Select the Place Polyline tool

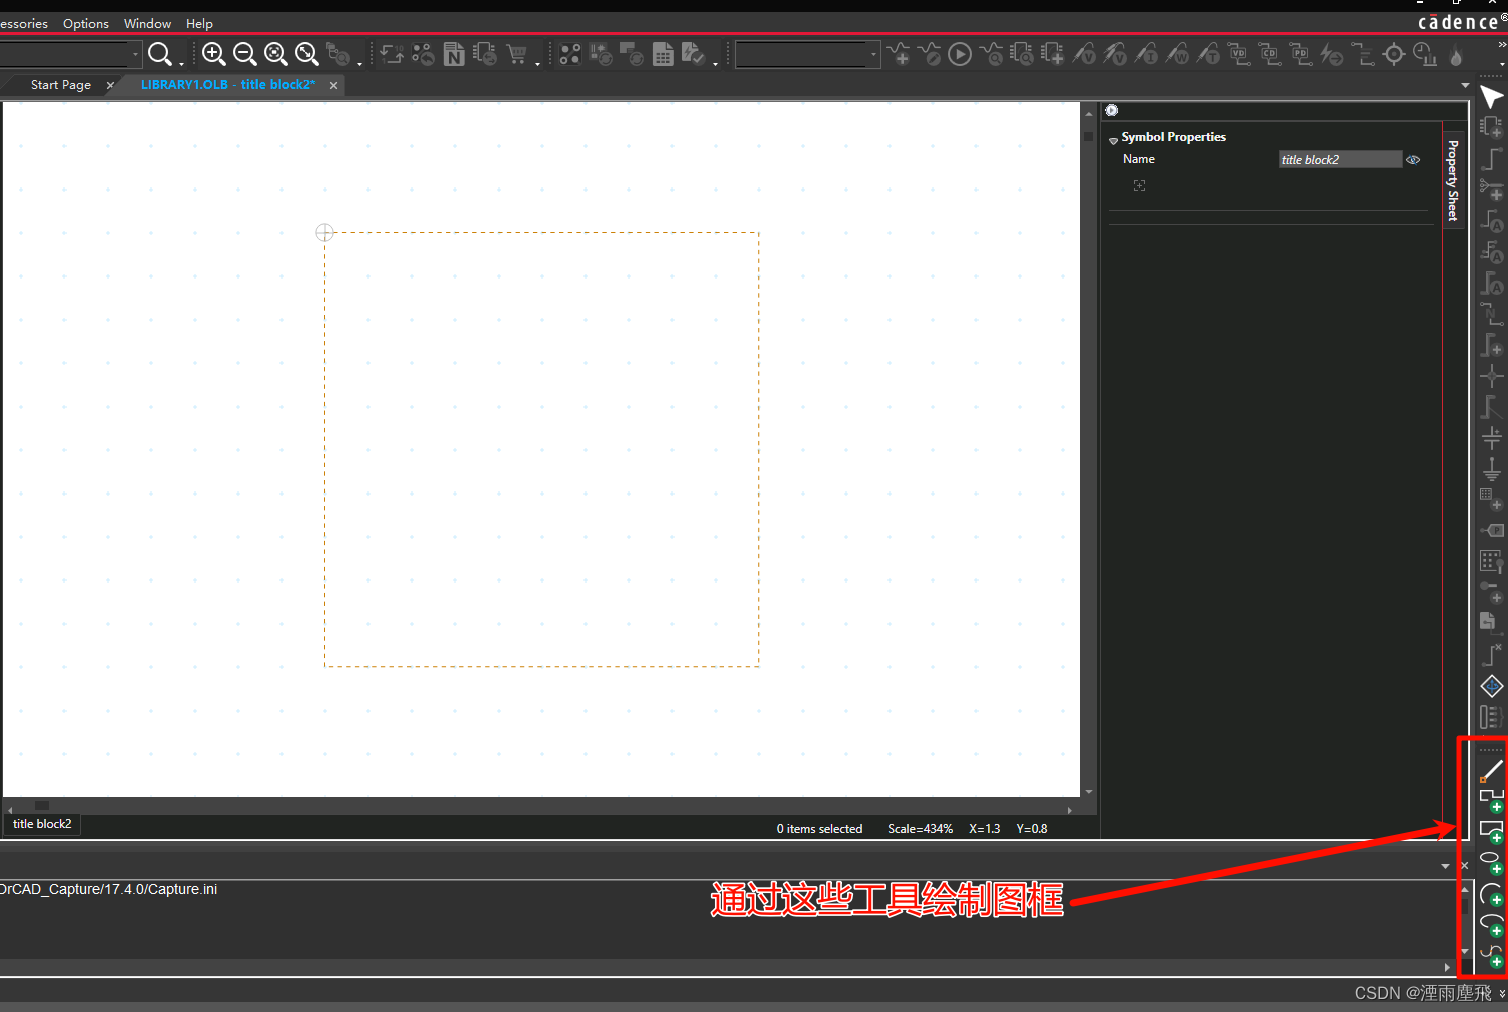pyautogui.click(x=1491, y=801)
